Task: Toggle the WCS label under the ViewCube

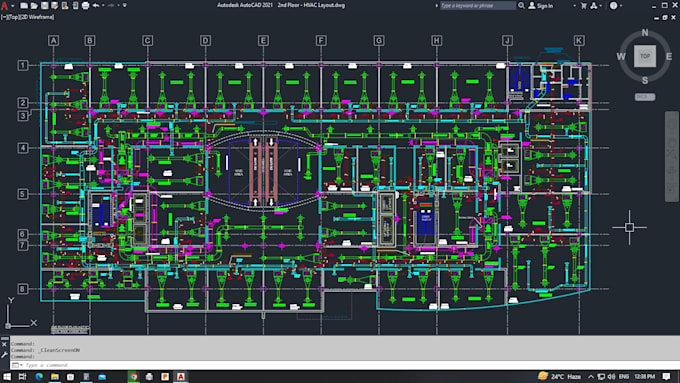Action: pyautogui.click(x=645, y=97)
